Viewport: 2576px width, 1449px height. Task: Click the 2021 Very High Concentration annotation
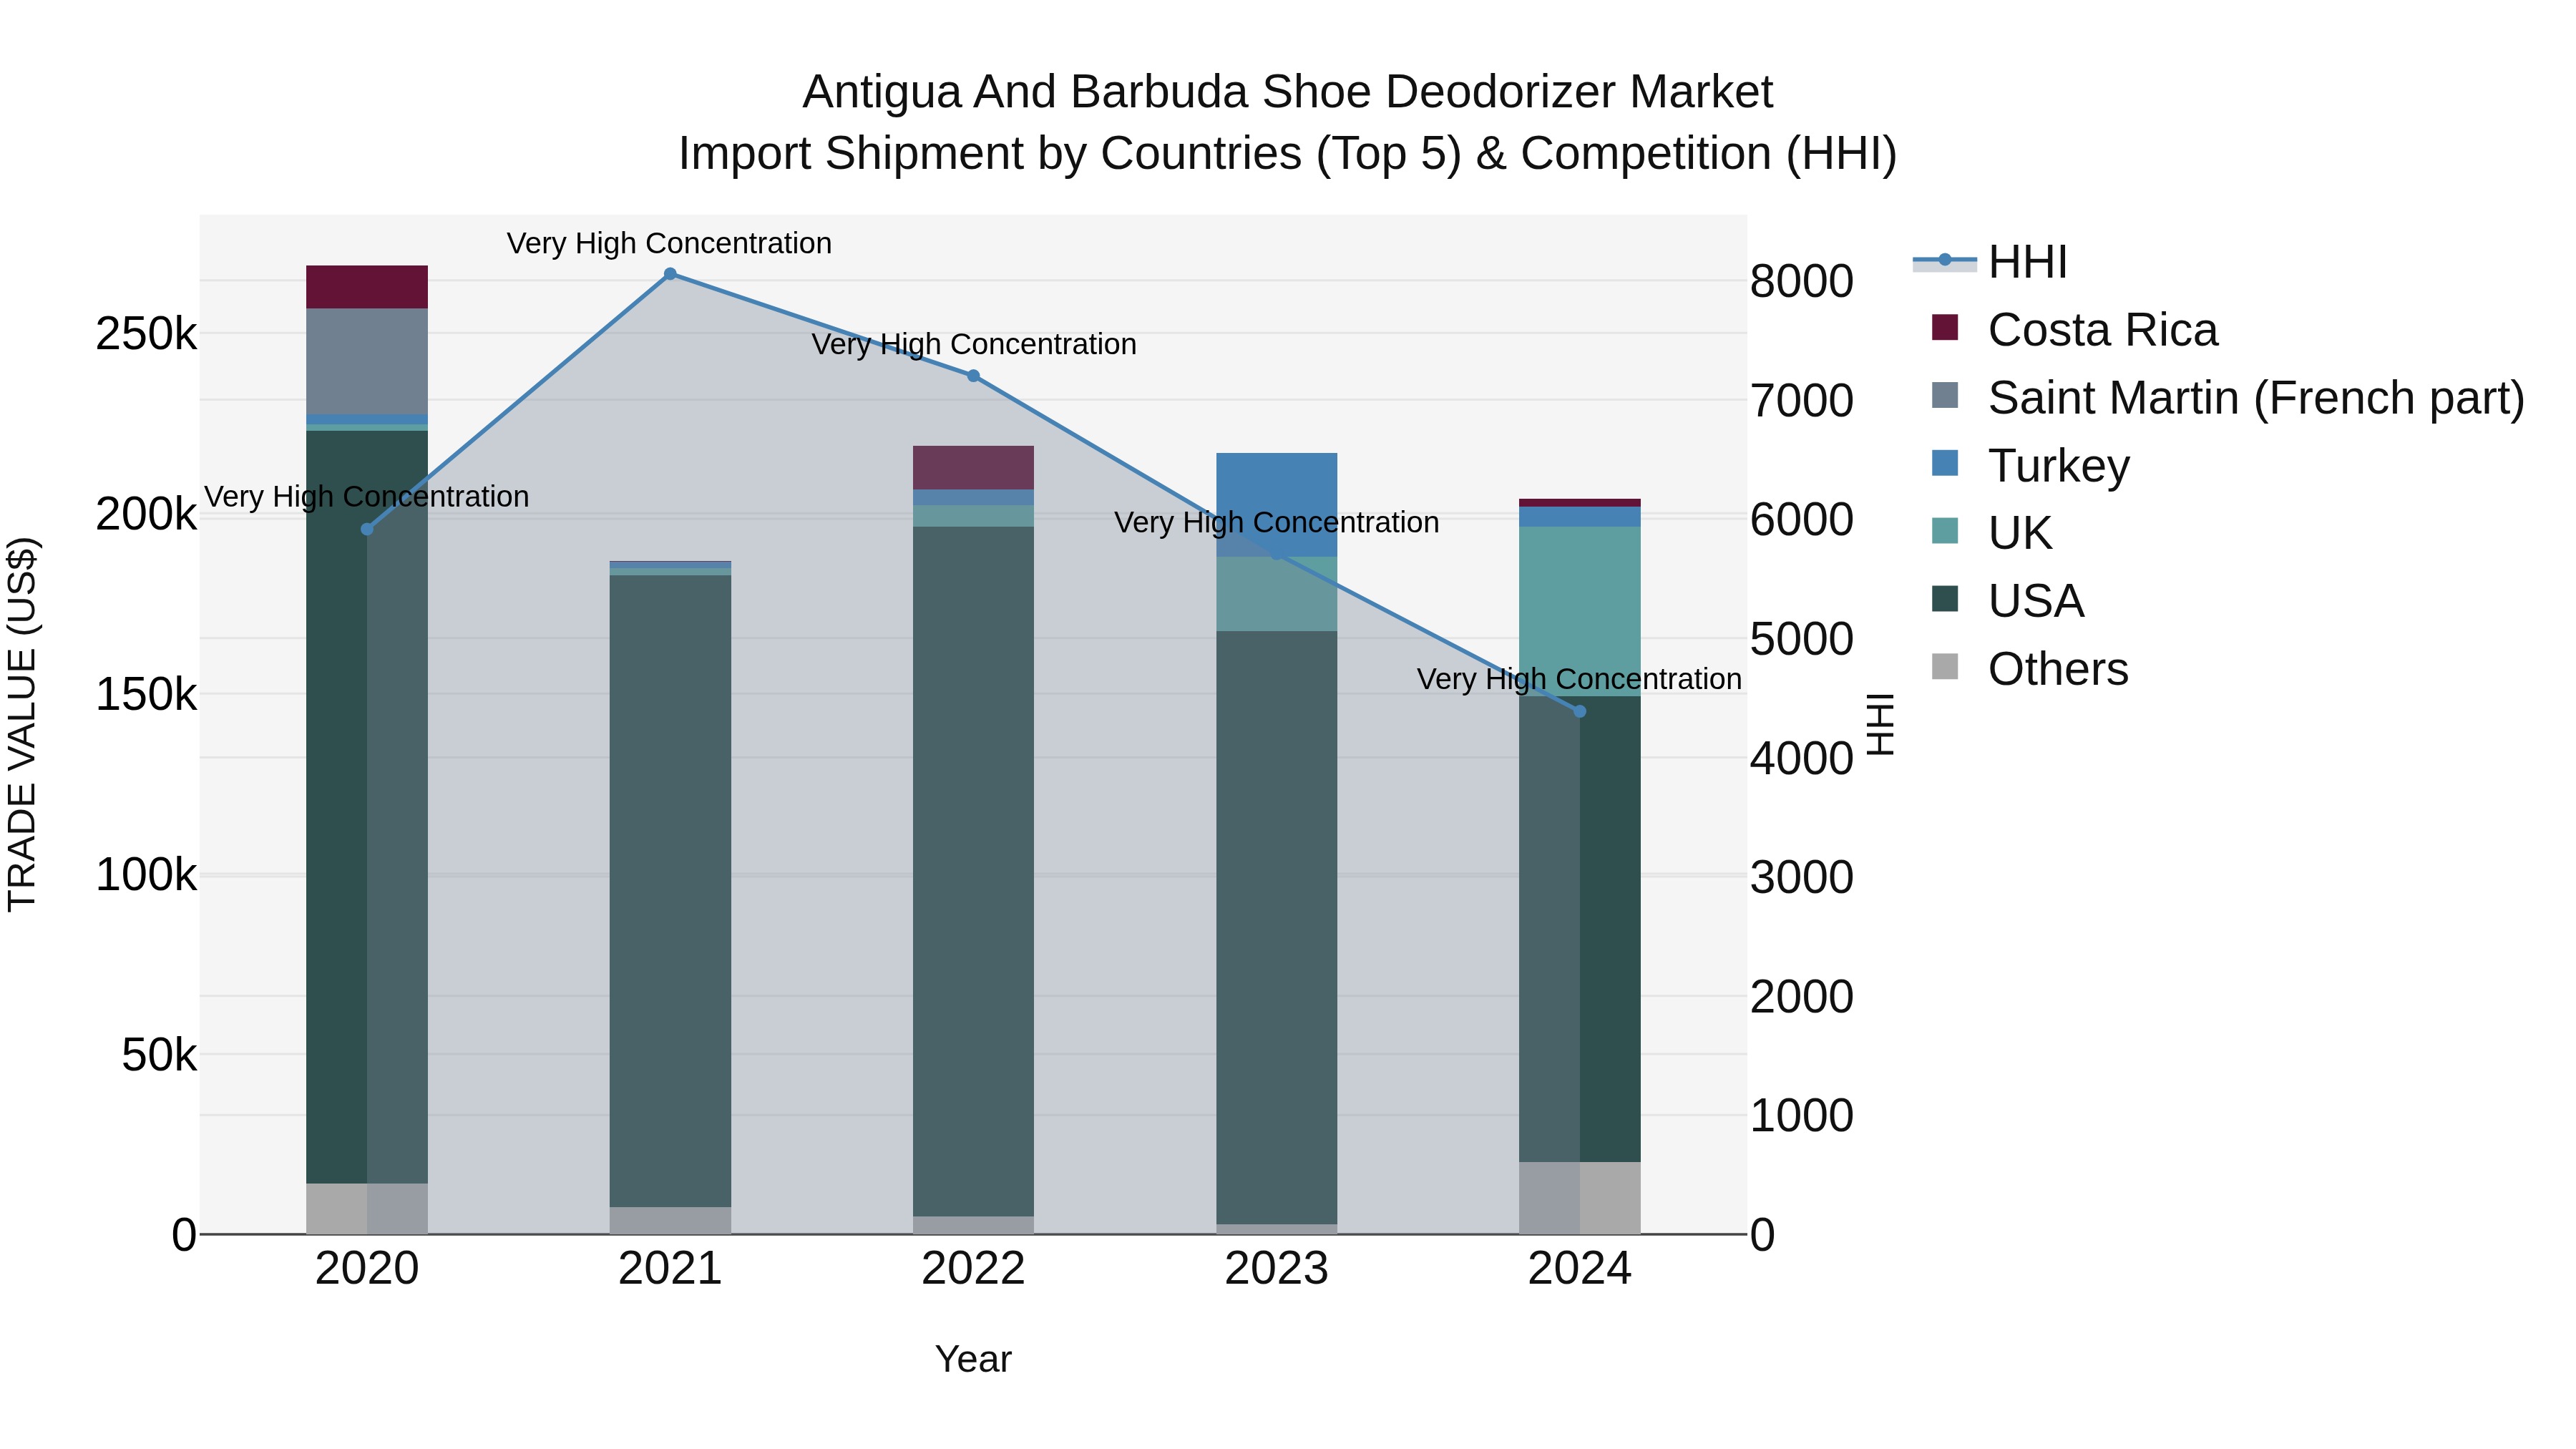669,244
